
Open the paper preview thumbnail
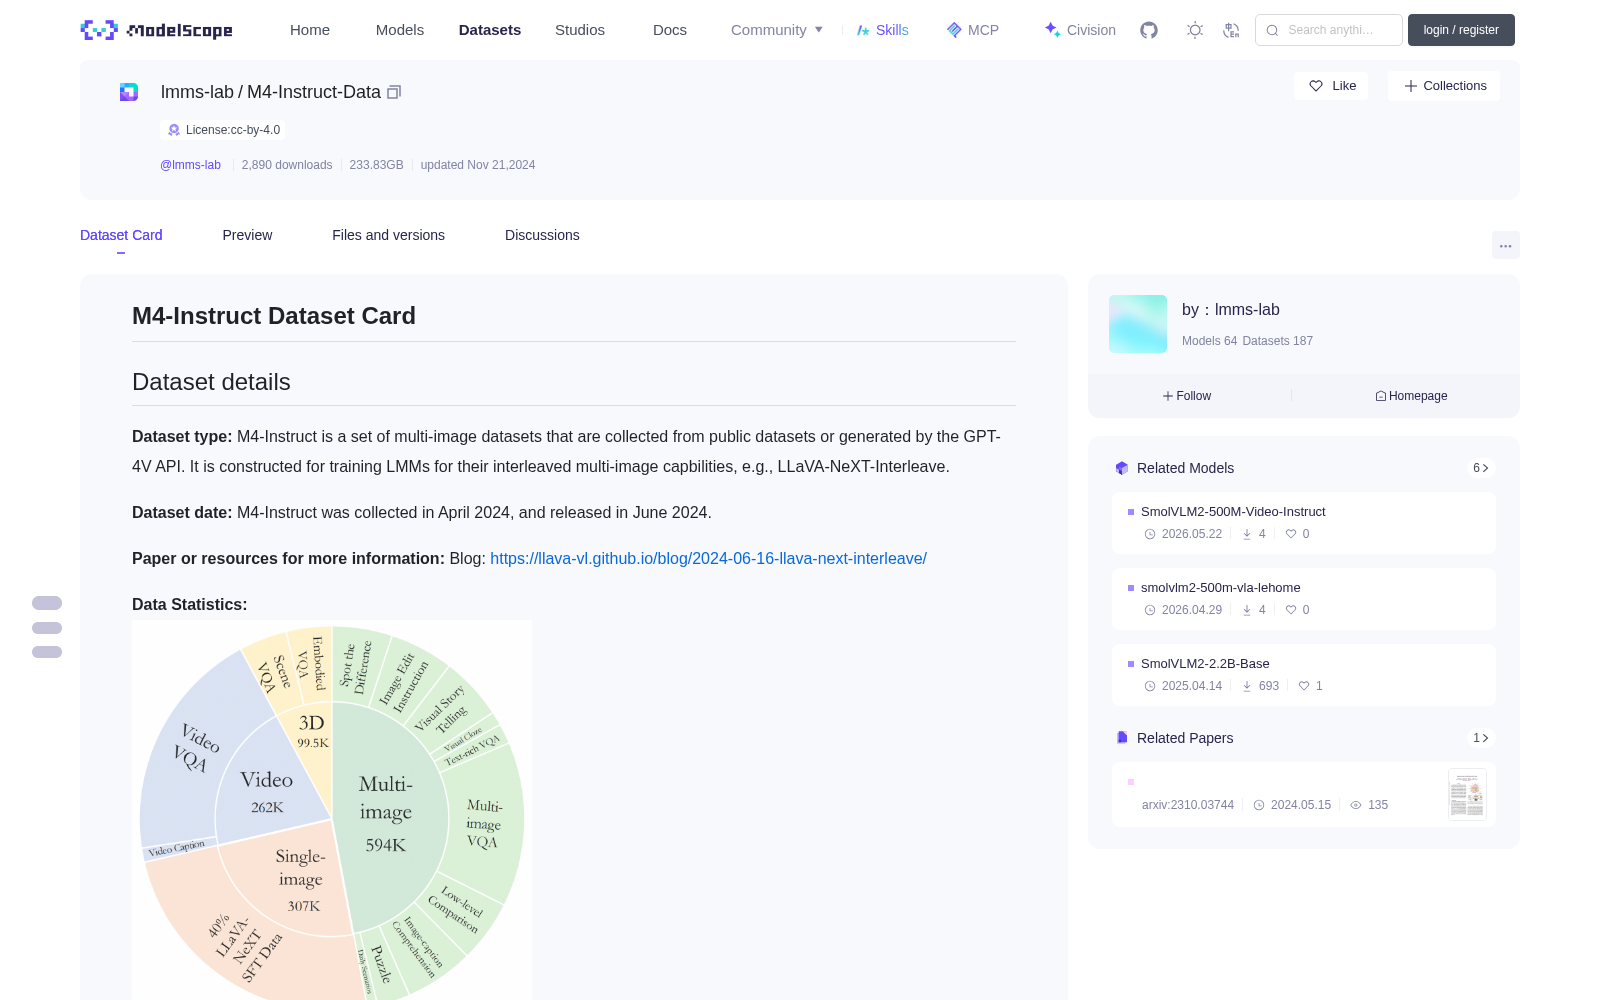1467,795
